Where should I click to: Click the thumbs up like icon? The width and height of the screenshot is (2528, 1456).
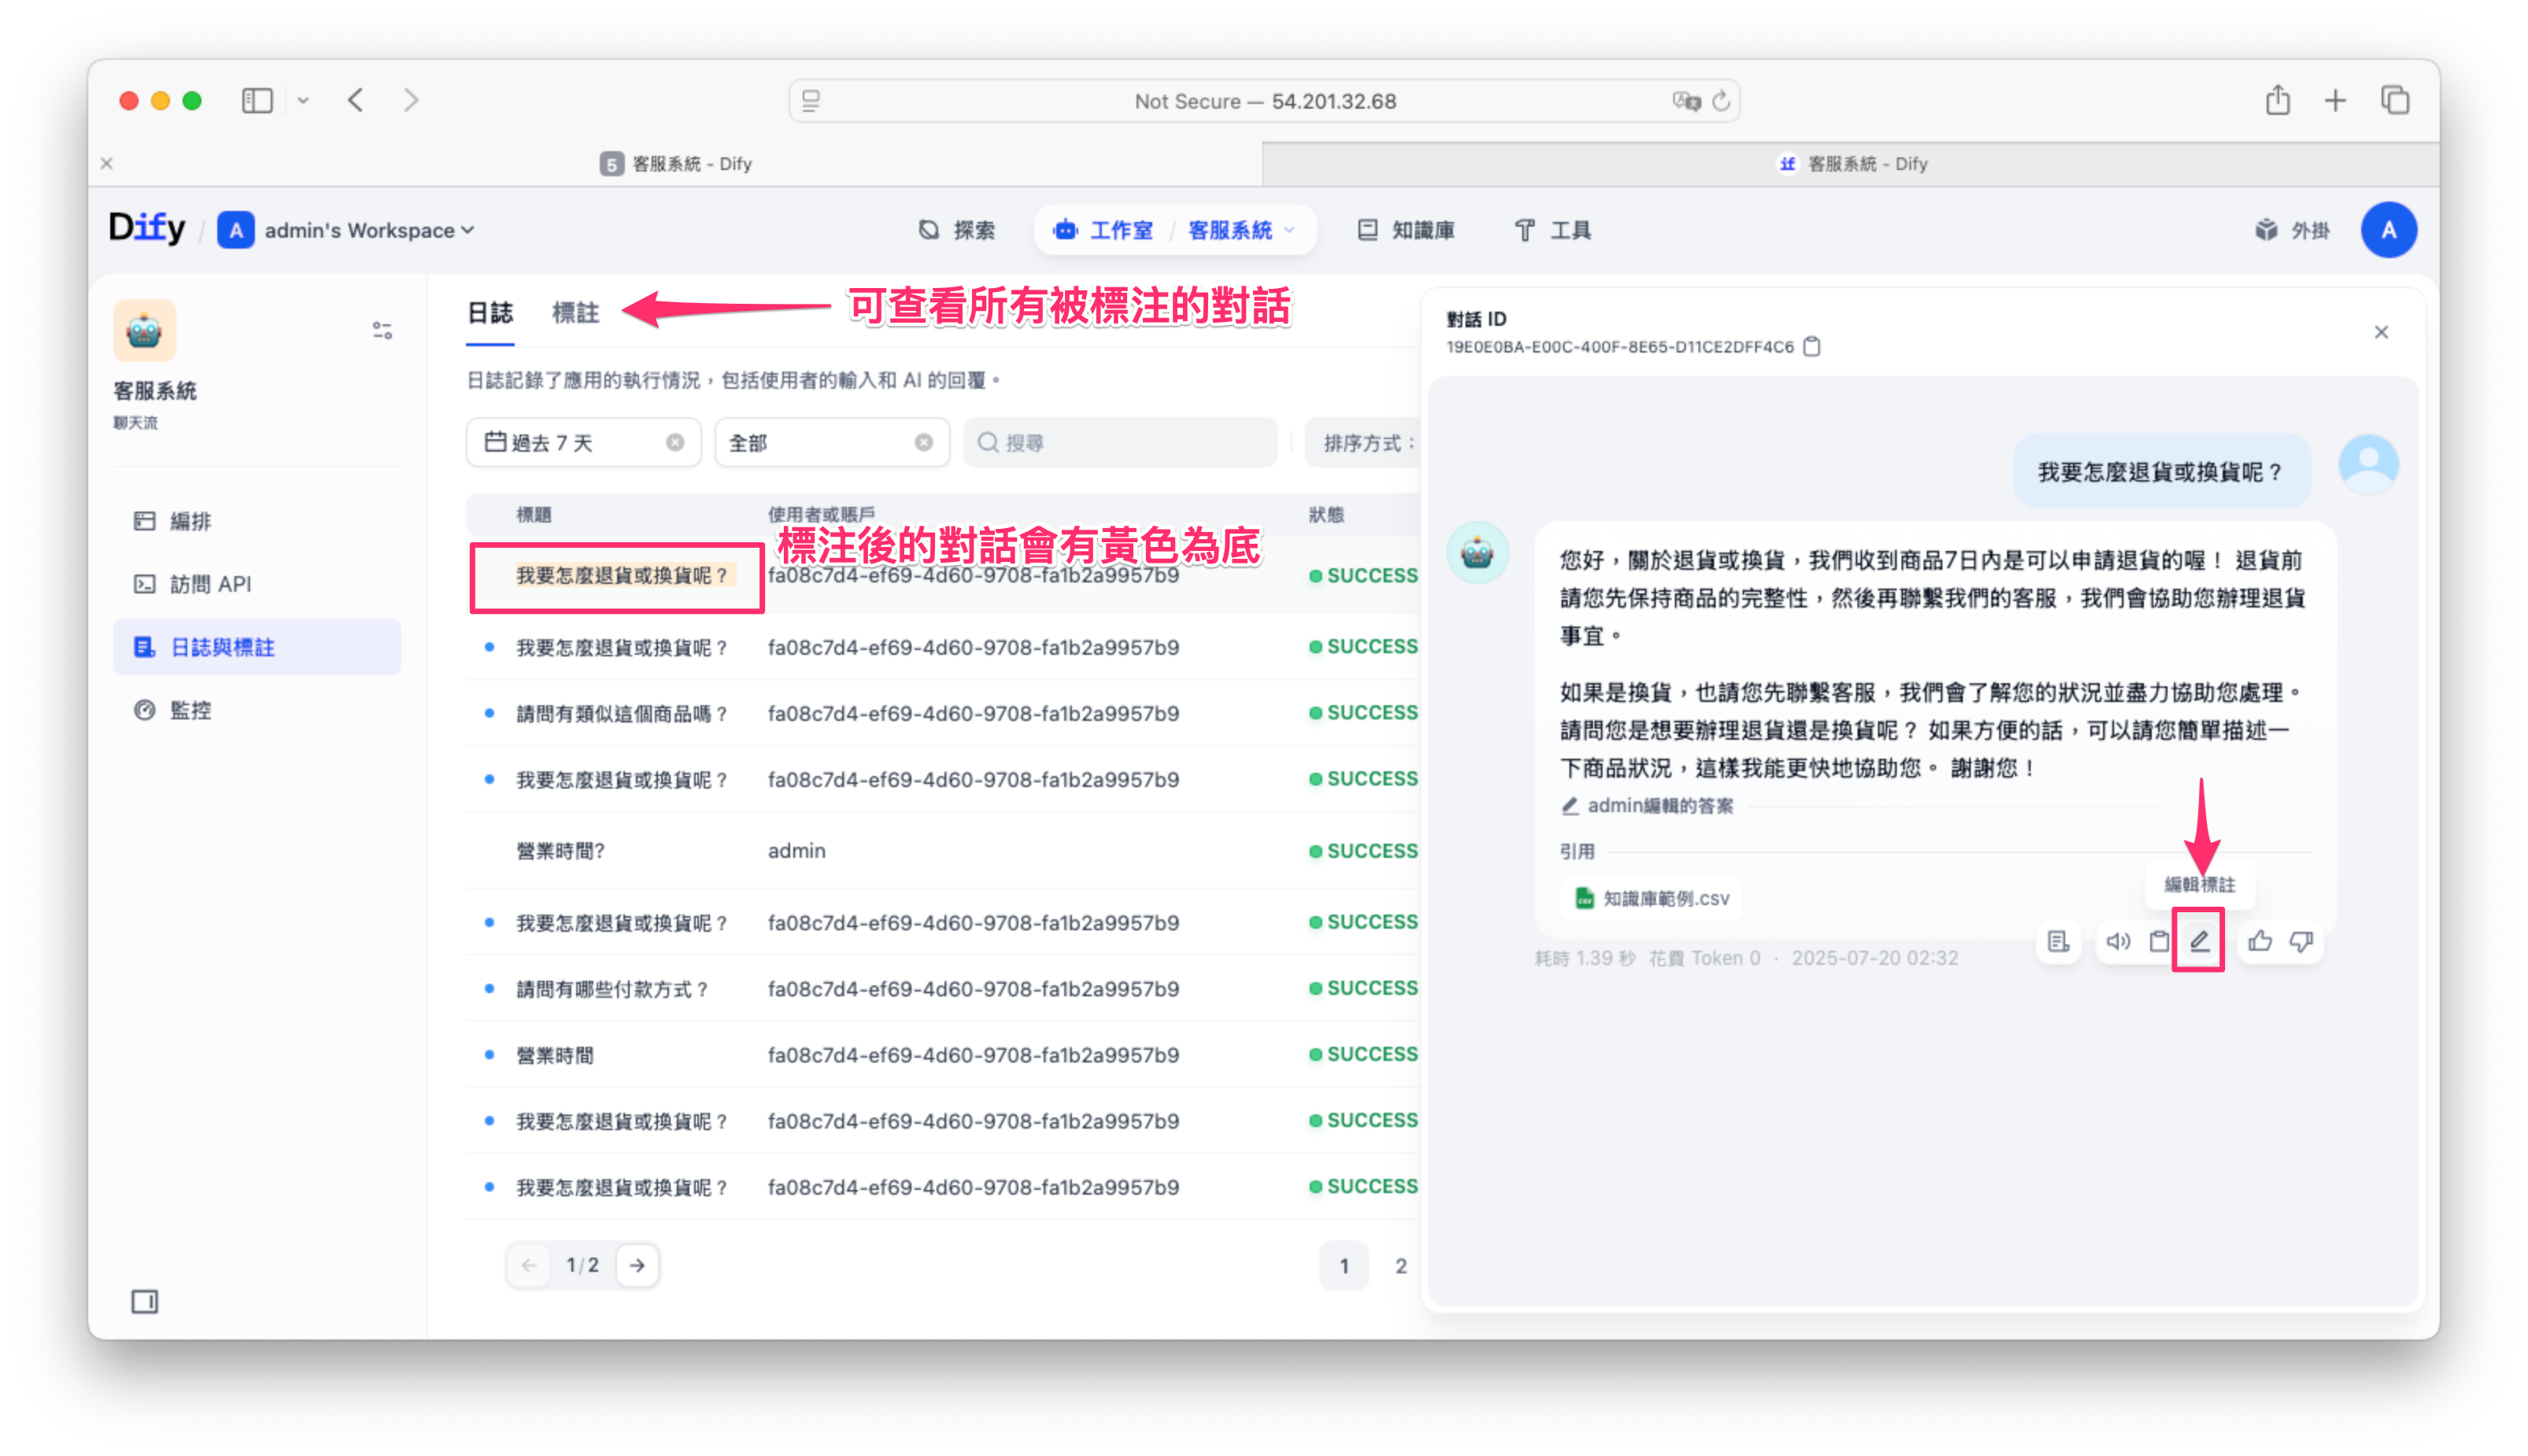2259,940
